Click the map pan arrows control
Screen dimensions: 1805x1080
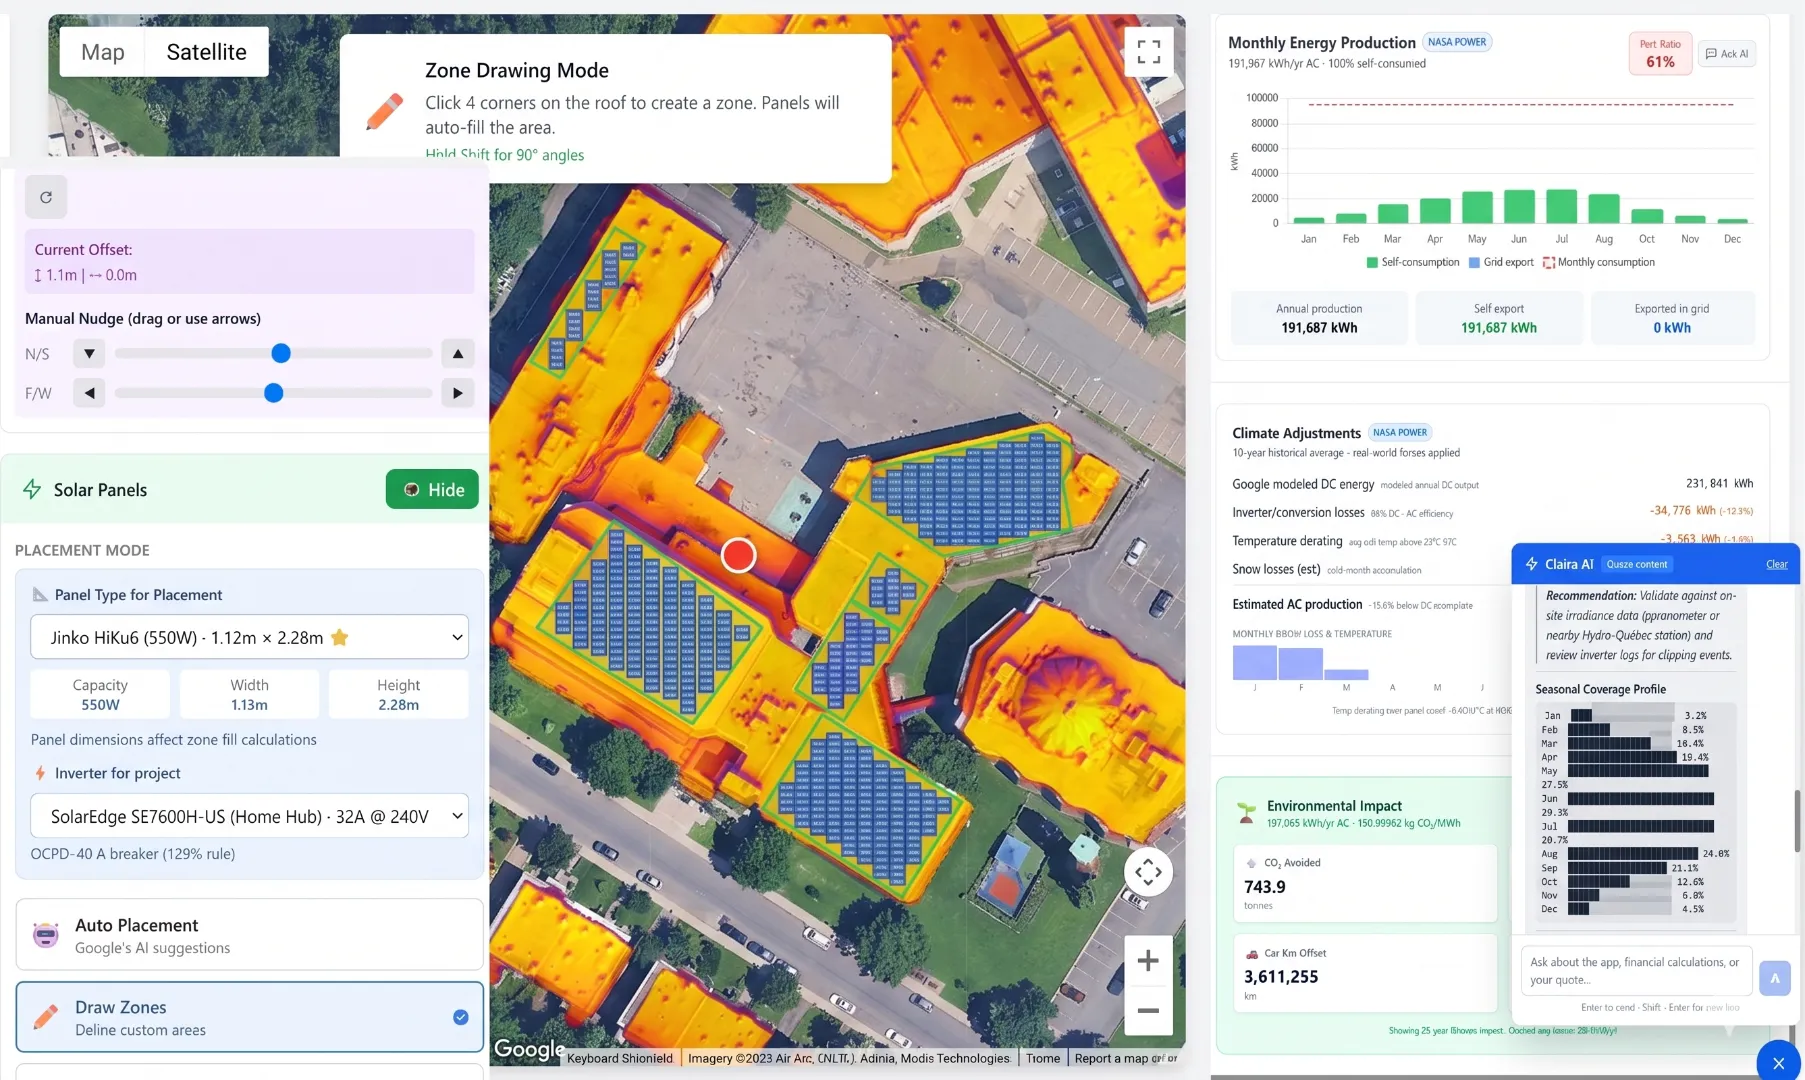coord(1148,872)
